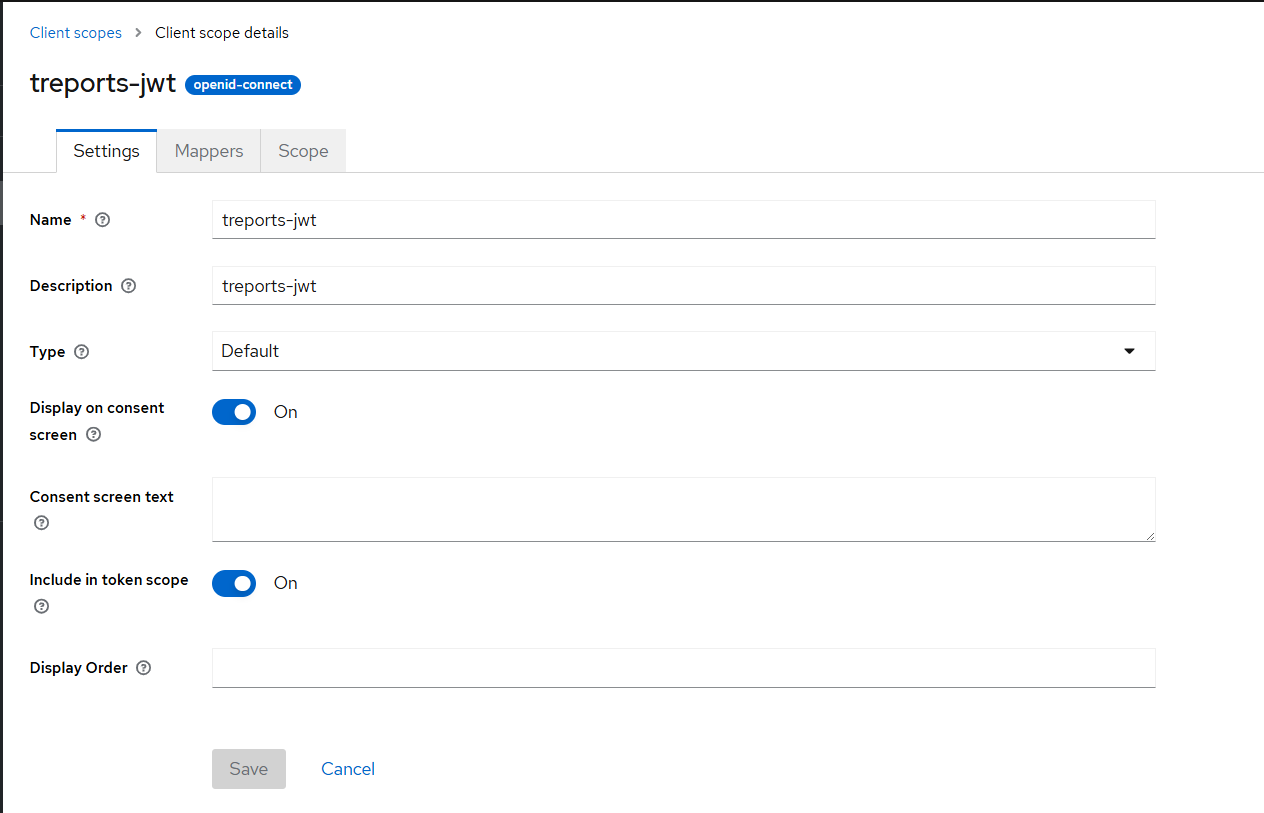Disable the Display on consent screen switch
This screenshot has height=813, width=1264.
tap(234, 412)
